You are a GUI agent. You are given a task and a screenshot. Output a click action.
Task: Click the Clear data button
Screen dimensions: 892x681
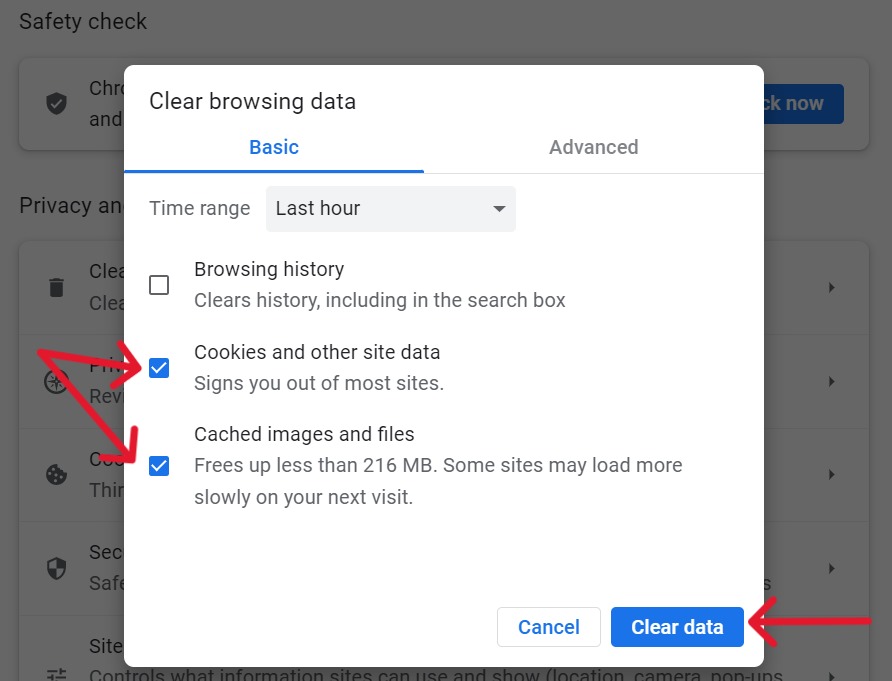[x=677, y=627]
